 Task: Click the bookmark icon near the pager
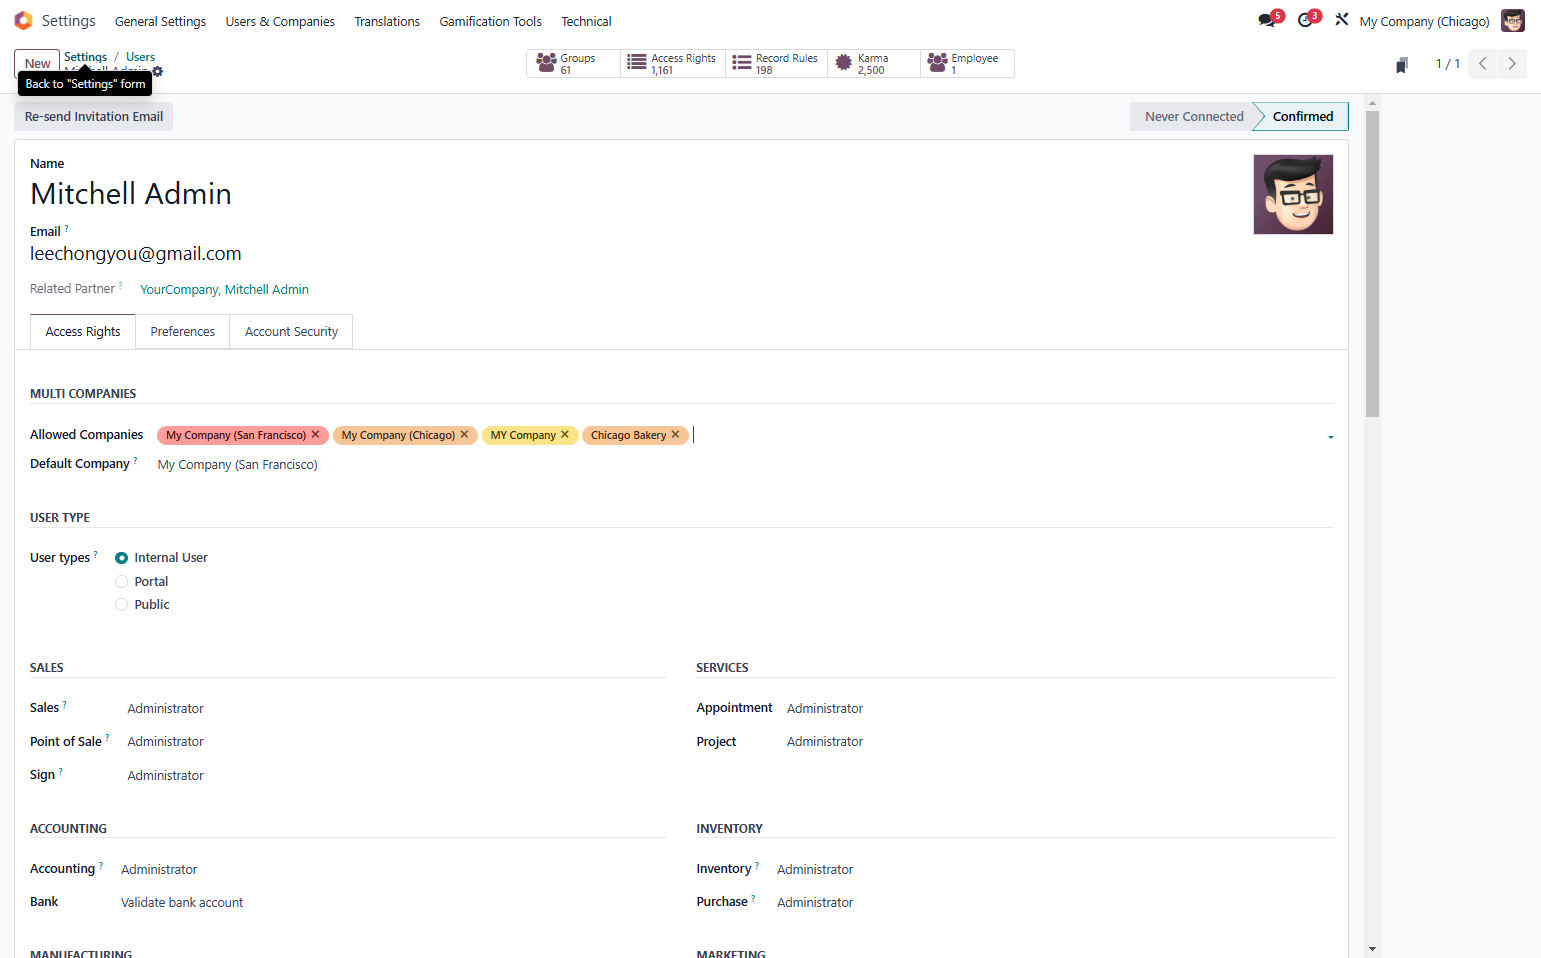coord(1402,64)
